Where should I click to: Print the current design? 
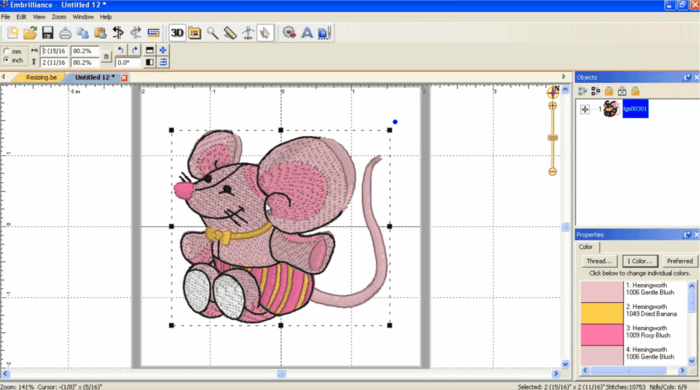point(65,33)
